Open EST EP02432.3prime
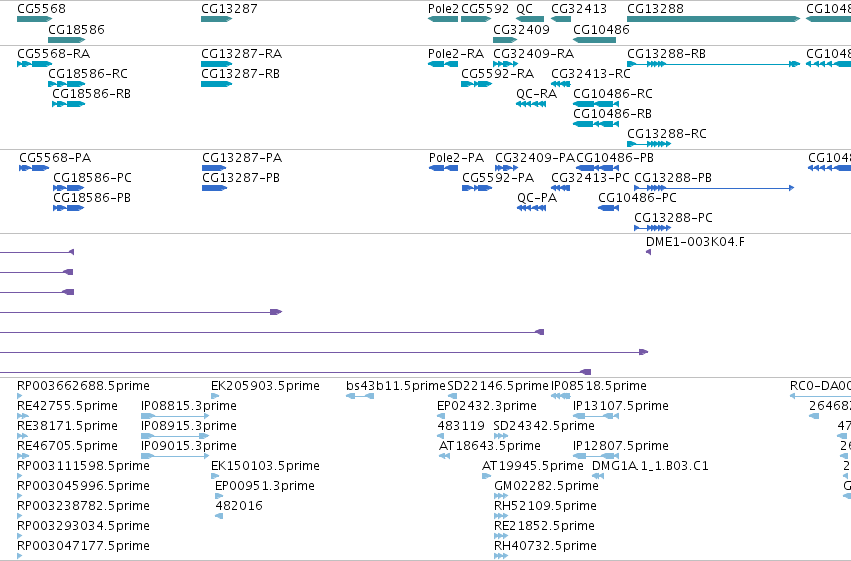Image resolution: width=851 pixels, height=561 pixels. pyautogui.click(x=487, y=406)
